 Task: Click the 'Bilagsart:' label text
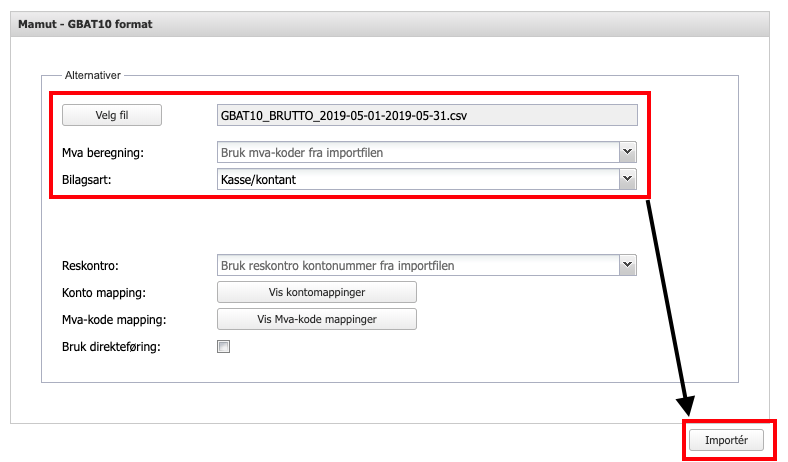[87, 179]
